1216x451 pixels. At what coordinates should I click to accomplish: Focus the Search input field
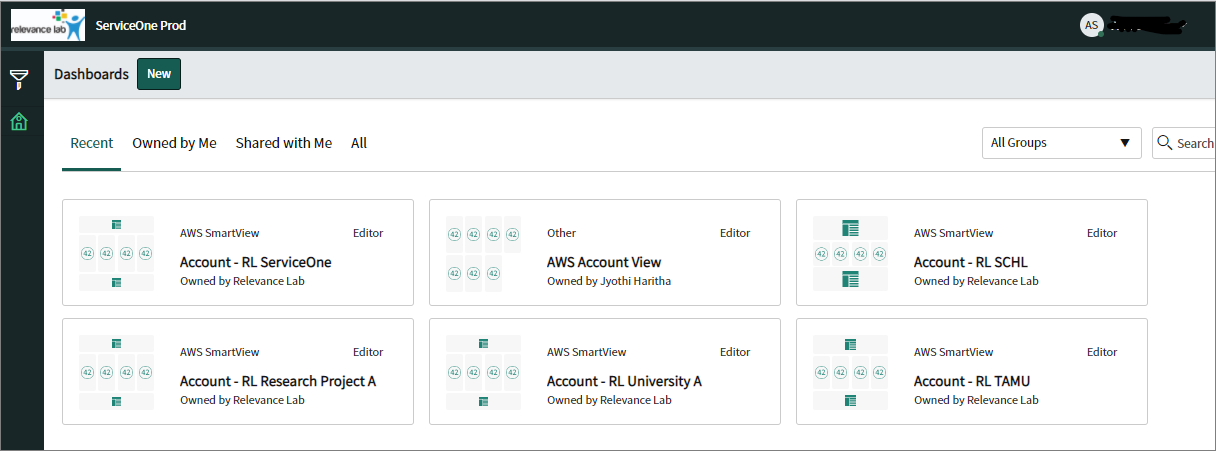click(x=1184, y=143)
